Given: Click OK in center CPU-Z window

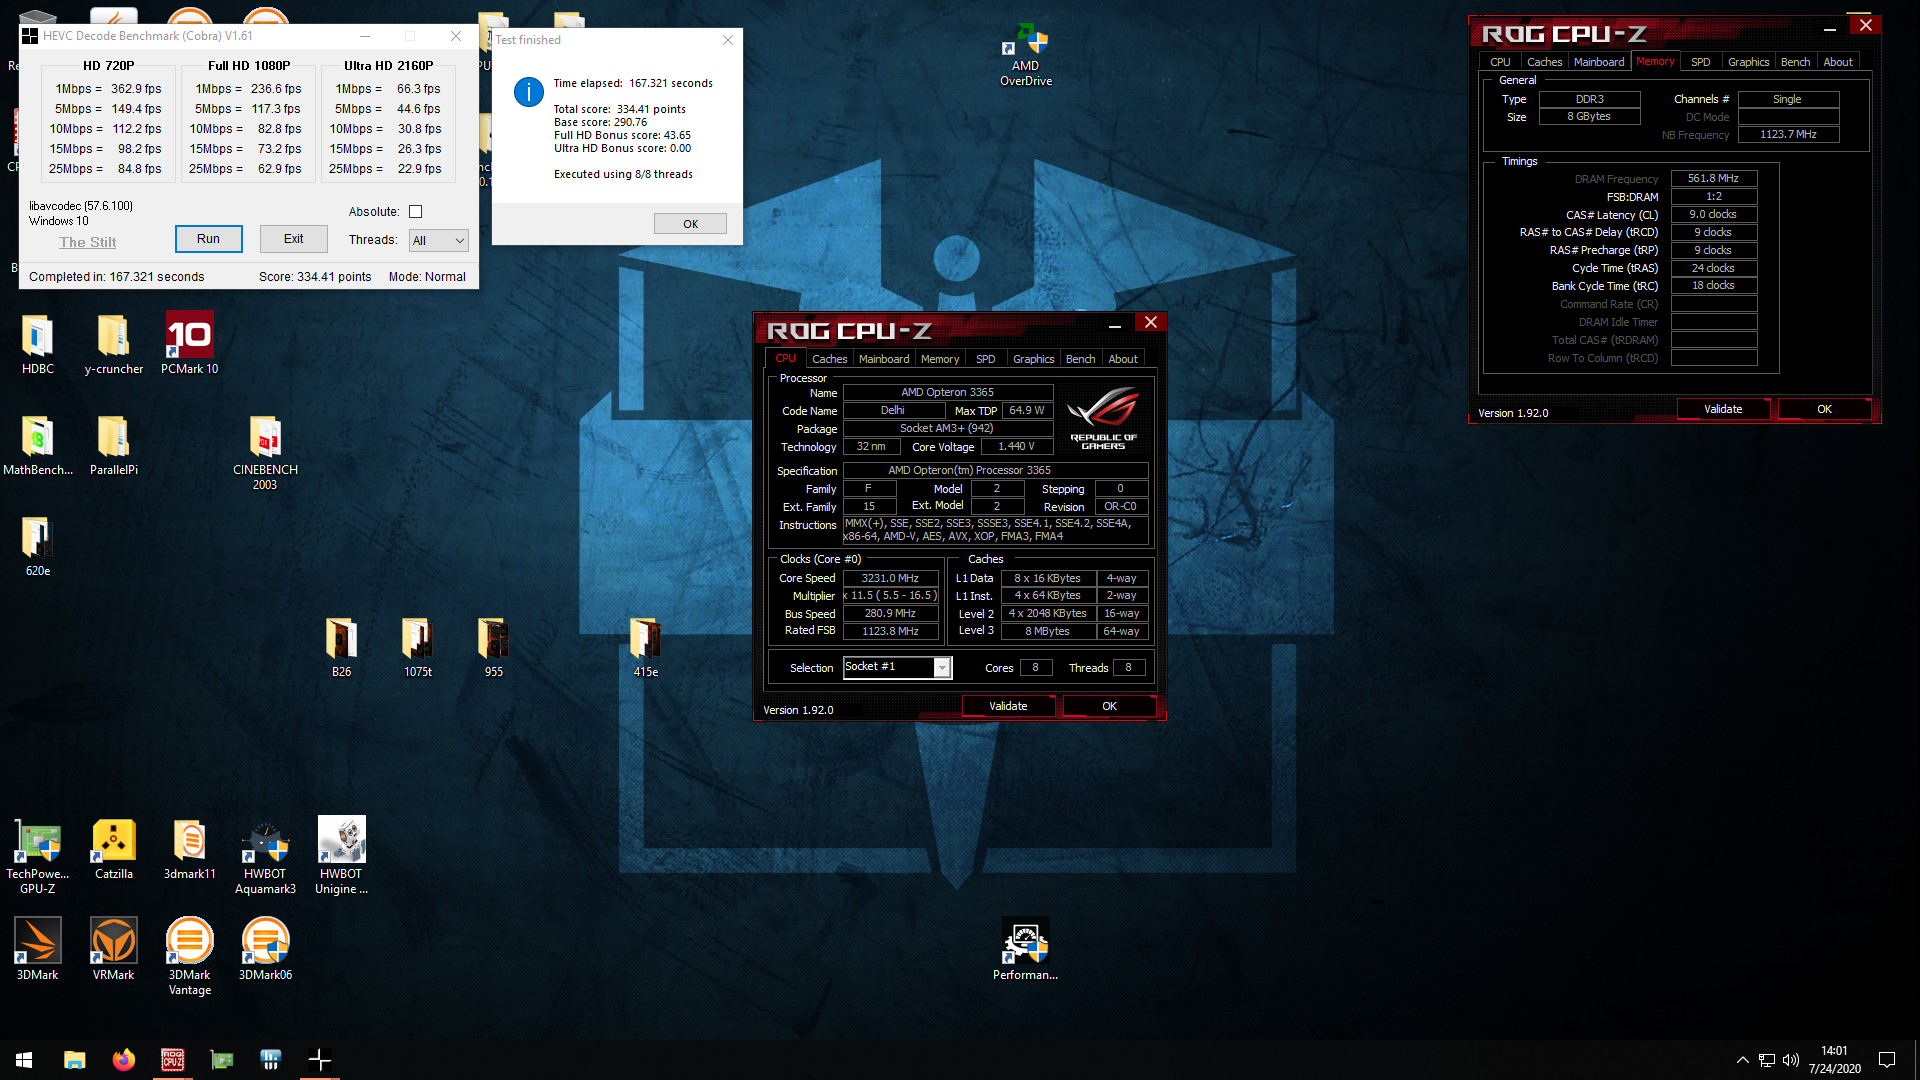Looking at the screenshot, I should tap(1109, 706).
